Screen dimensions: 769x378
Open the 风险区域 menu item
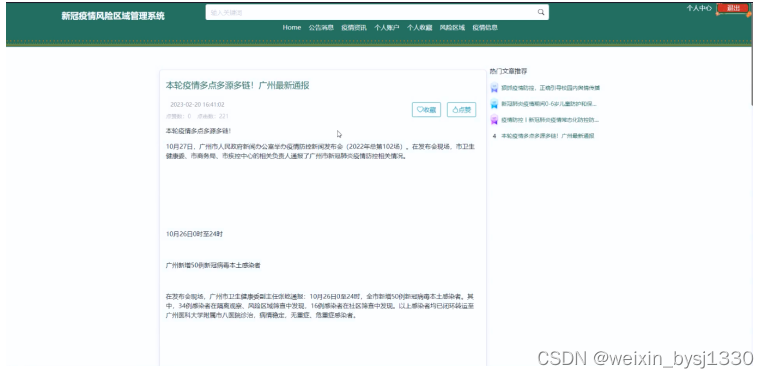tap(452, 27)
